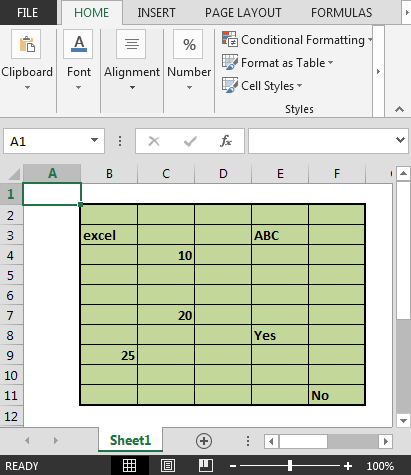Select cell E3 containing ABC
This screenshot has width=411, height=475.
(x=280, y=235)
